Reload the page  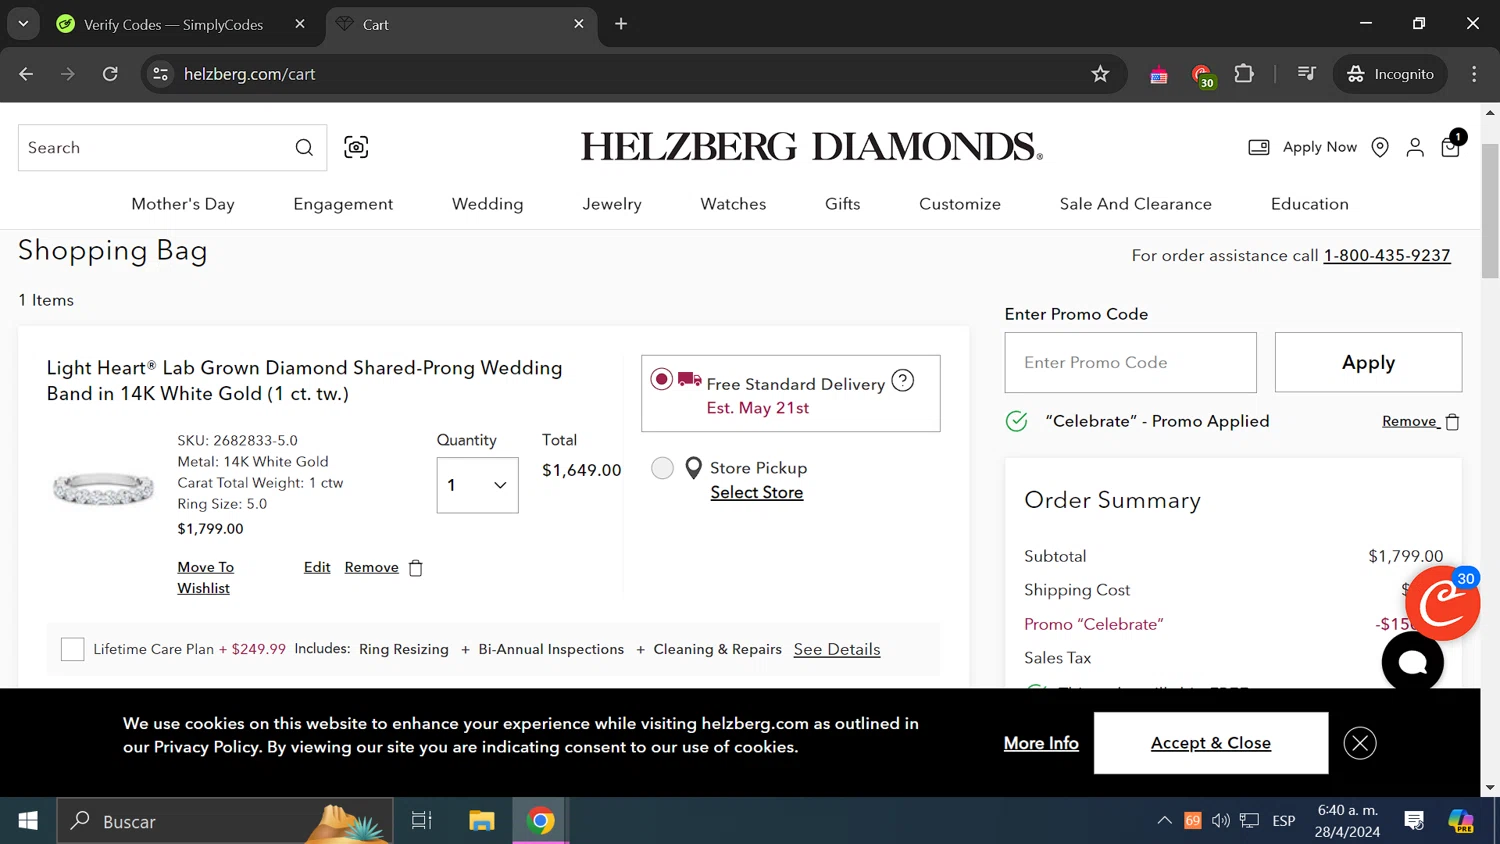point(110,74)
